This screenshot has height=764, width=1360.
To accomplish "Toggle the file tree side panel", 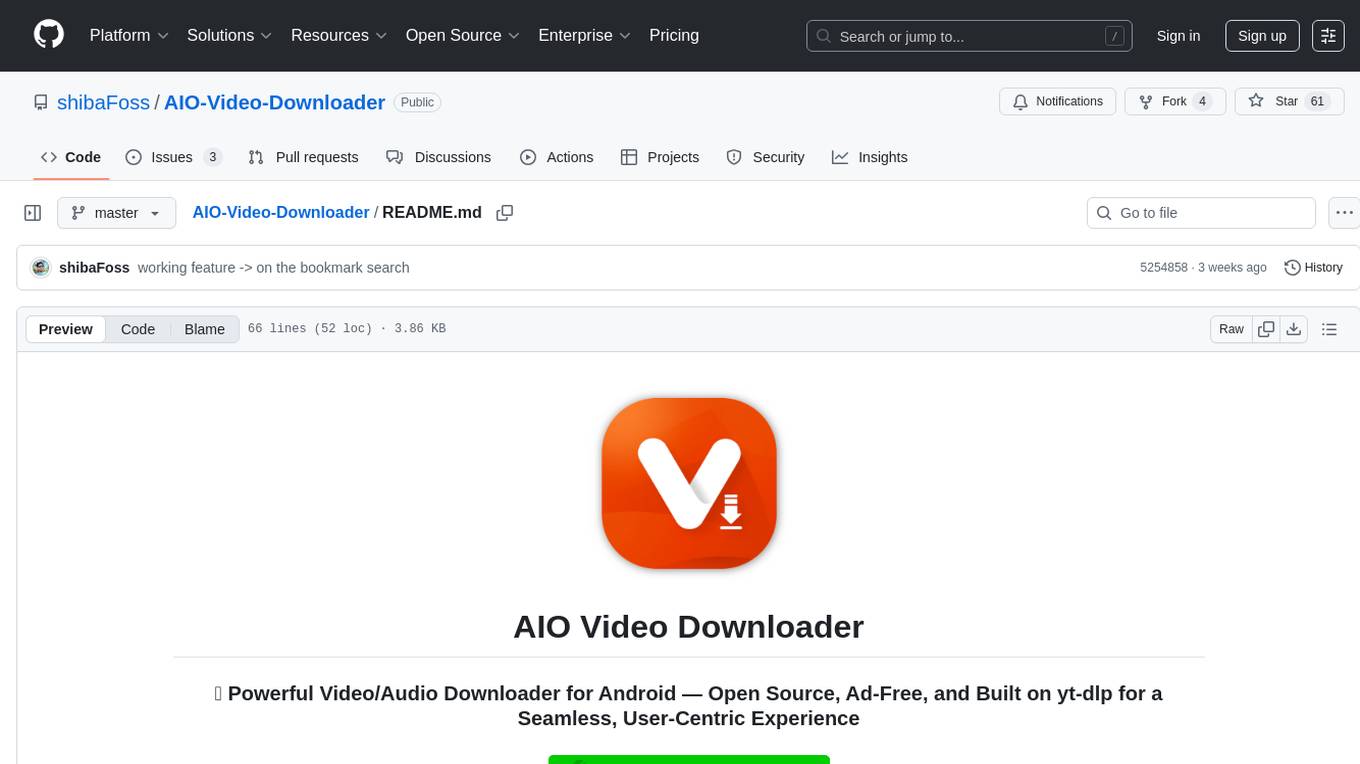I will (x=33, y=213).
